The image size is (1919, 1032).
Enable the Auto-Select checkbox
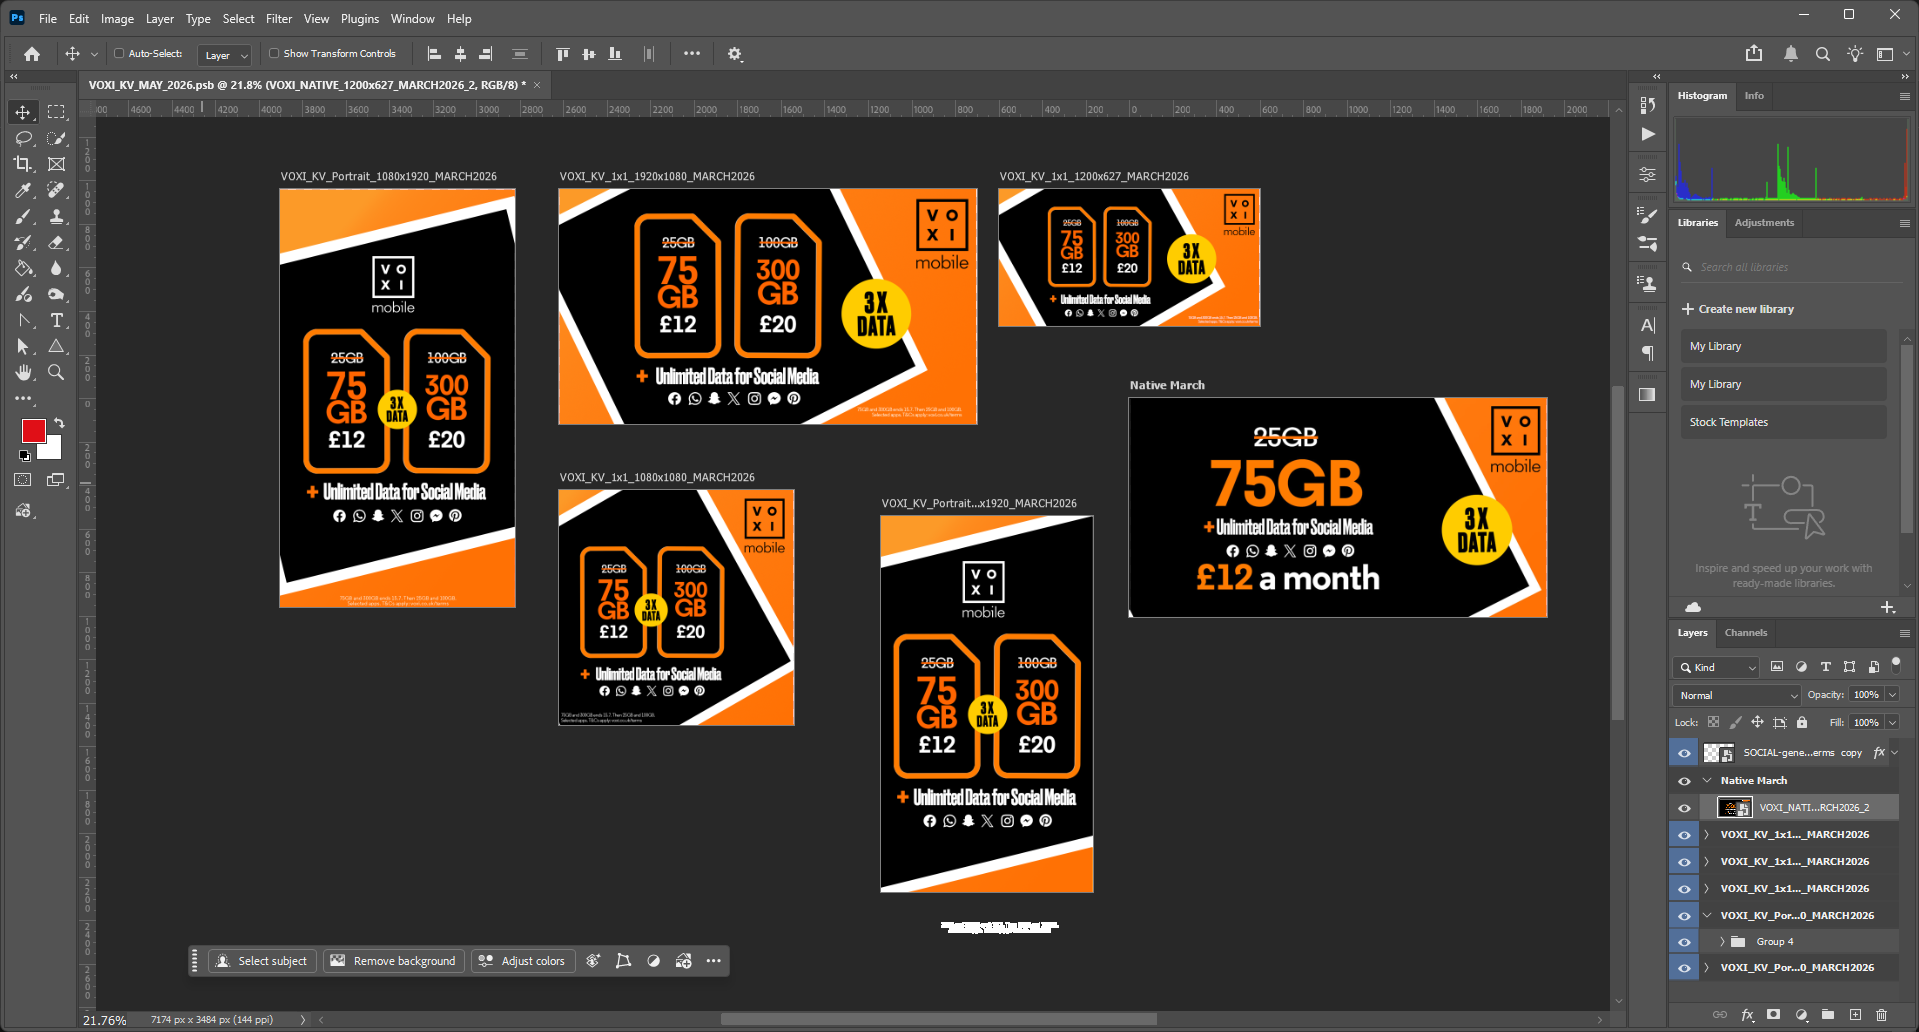(x=119, y=54)
